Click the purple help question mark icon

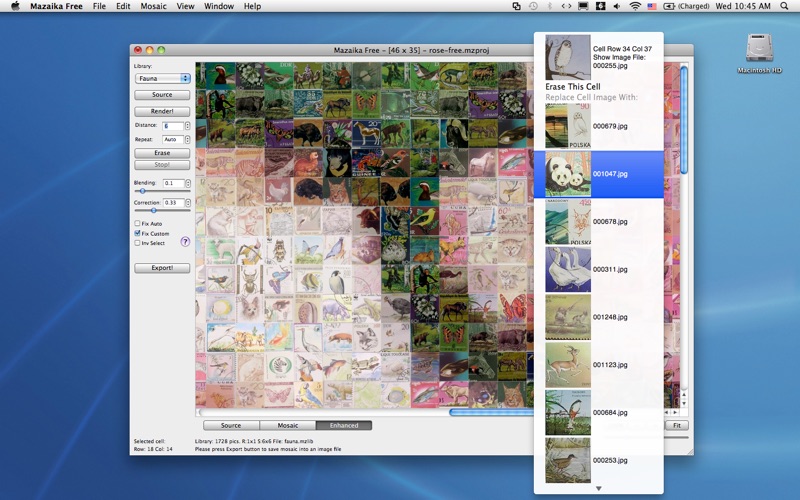[185, 241]
